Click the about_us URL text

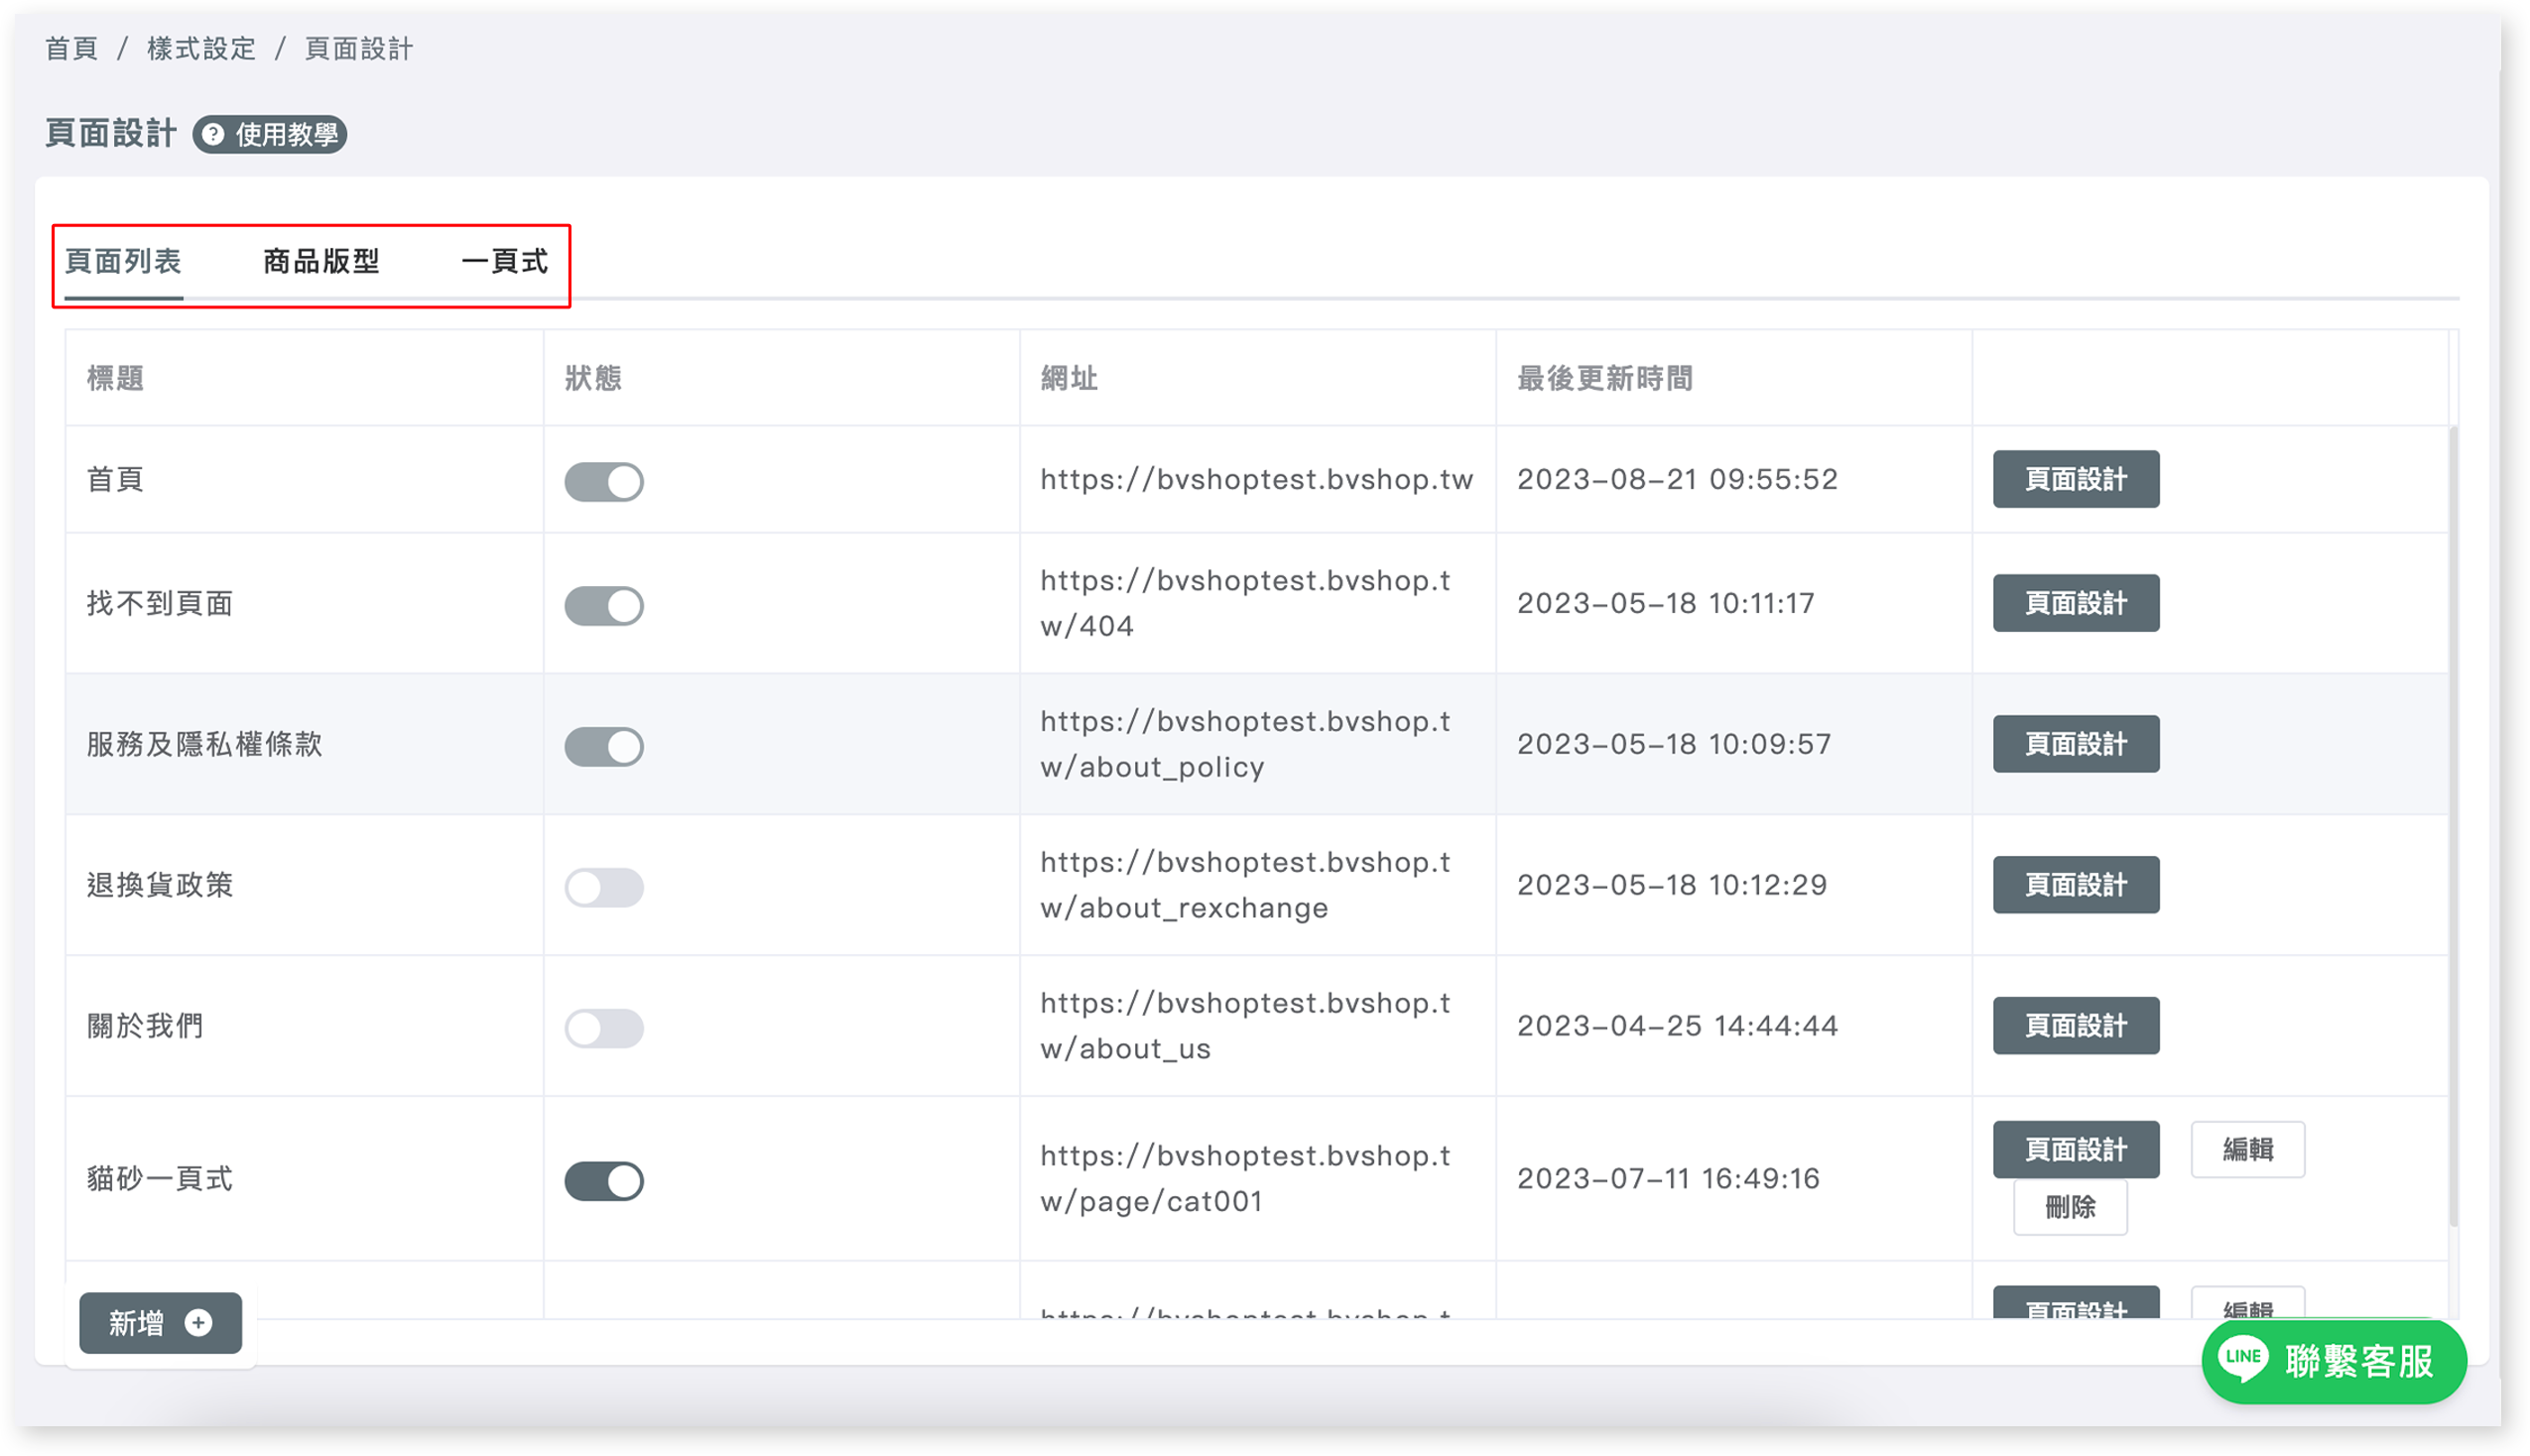coord(1245,1026)
